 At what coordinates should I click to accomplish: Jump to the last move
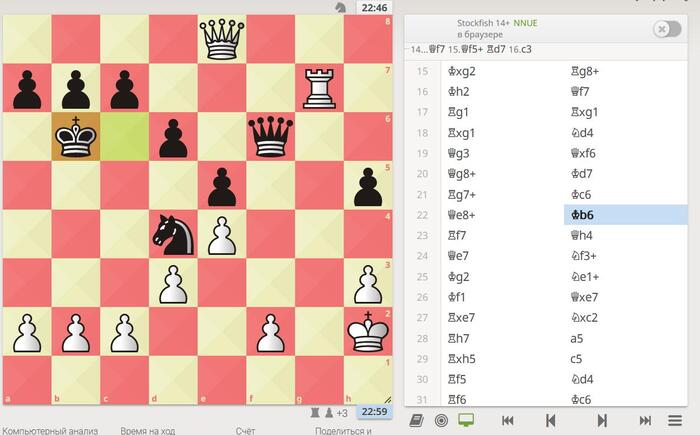coord(645,420)
